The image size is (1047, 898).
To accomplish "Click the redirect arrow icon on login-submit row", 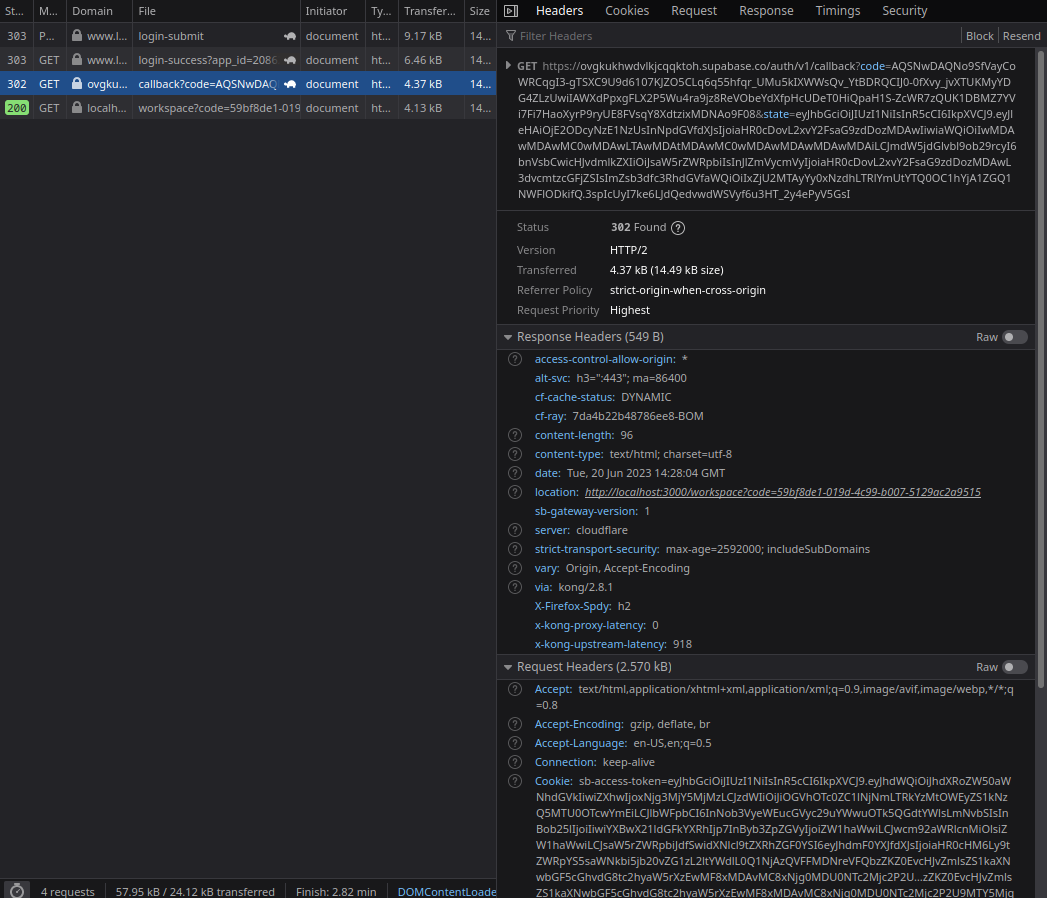I will [290, 35].
